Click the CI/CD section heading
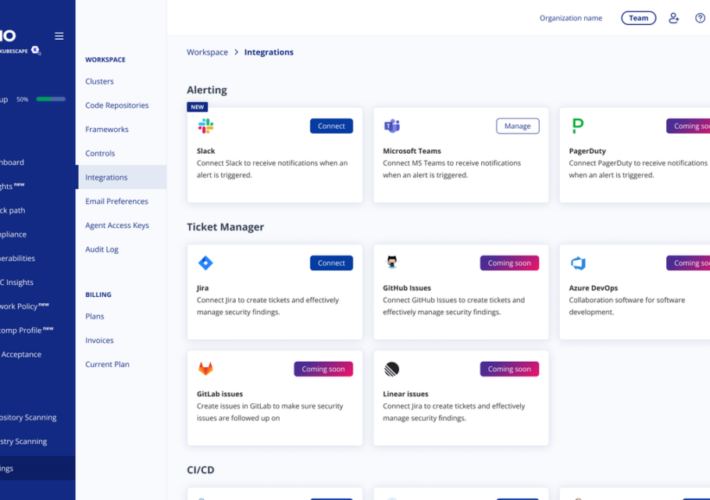Screen dimensions: 710x500 coord(201,470)
